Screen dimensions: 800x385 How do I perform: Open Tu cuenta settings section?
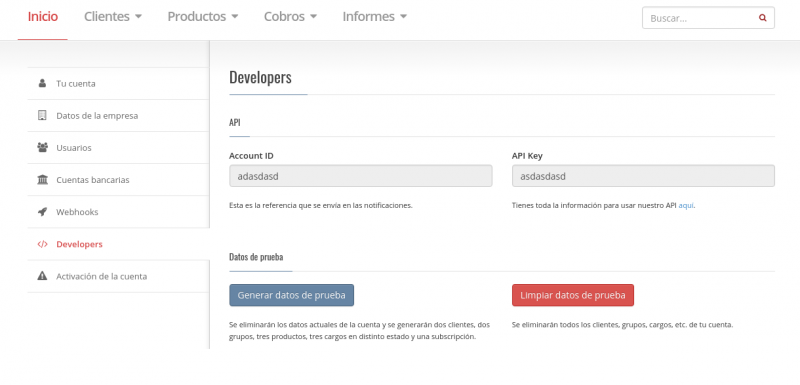point(118,83)
